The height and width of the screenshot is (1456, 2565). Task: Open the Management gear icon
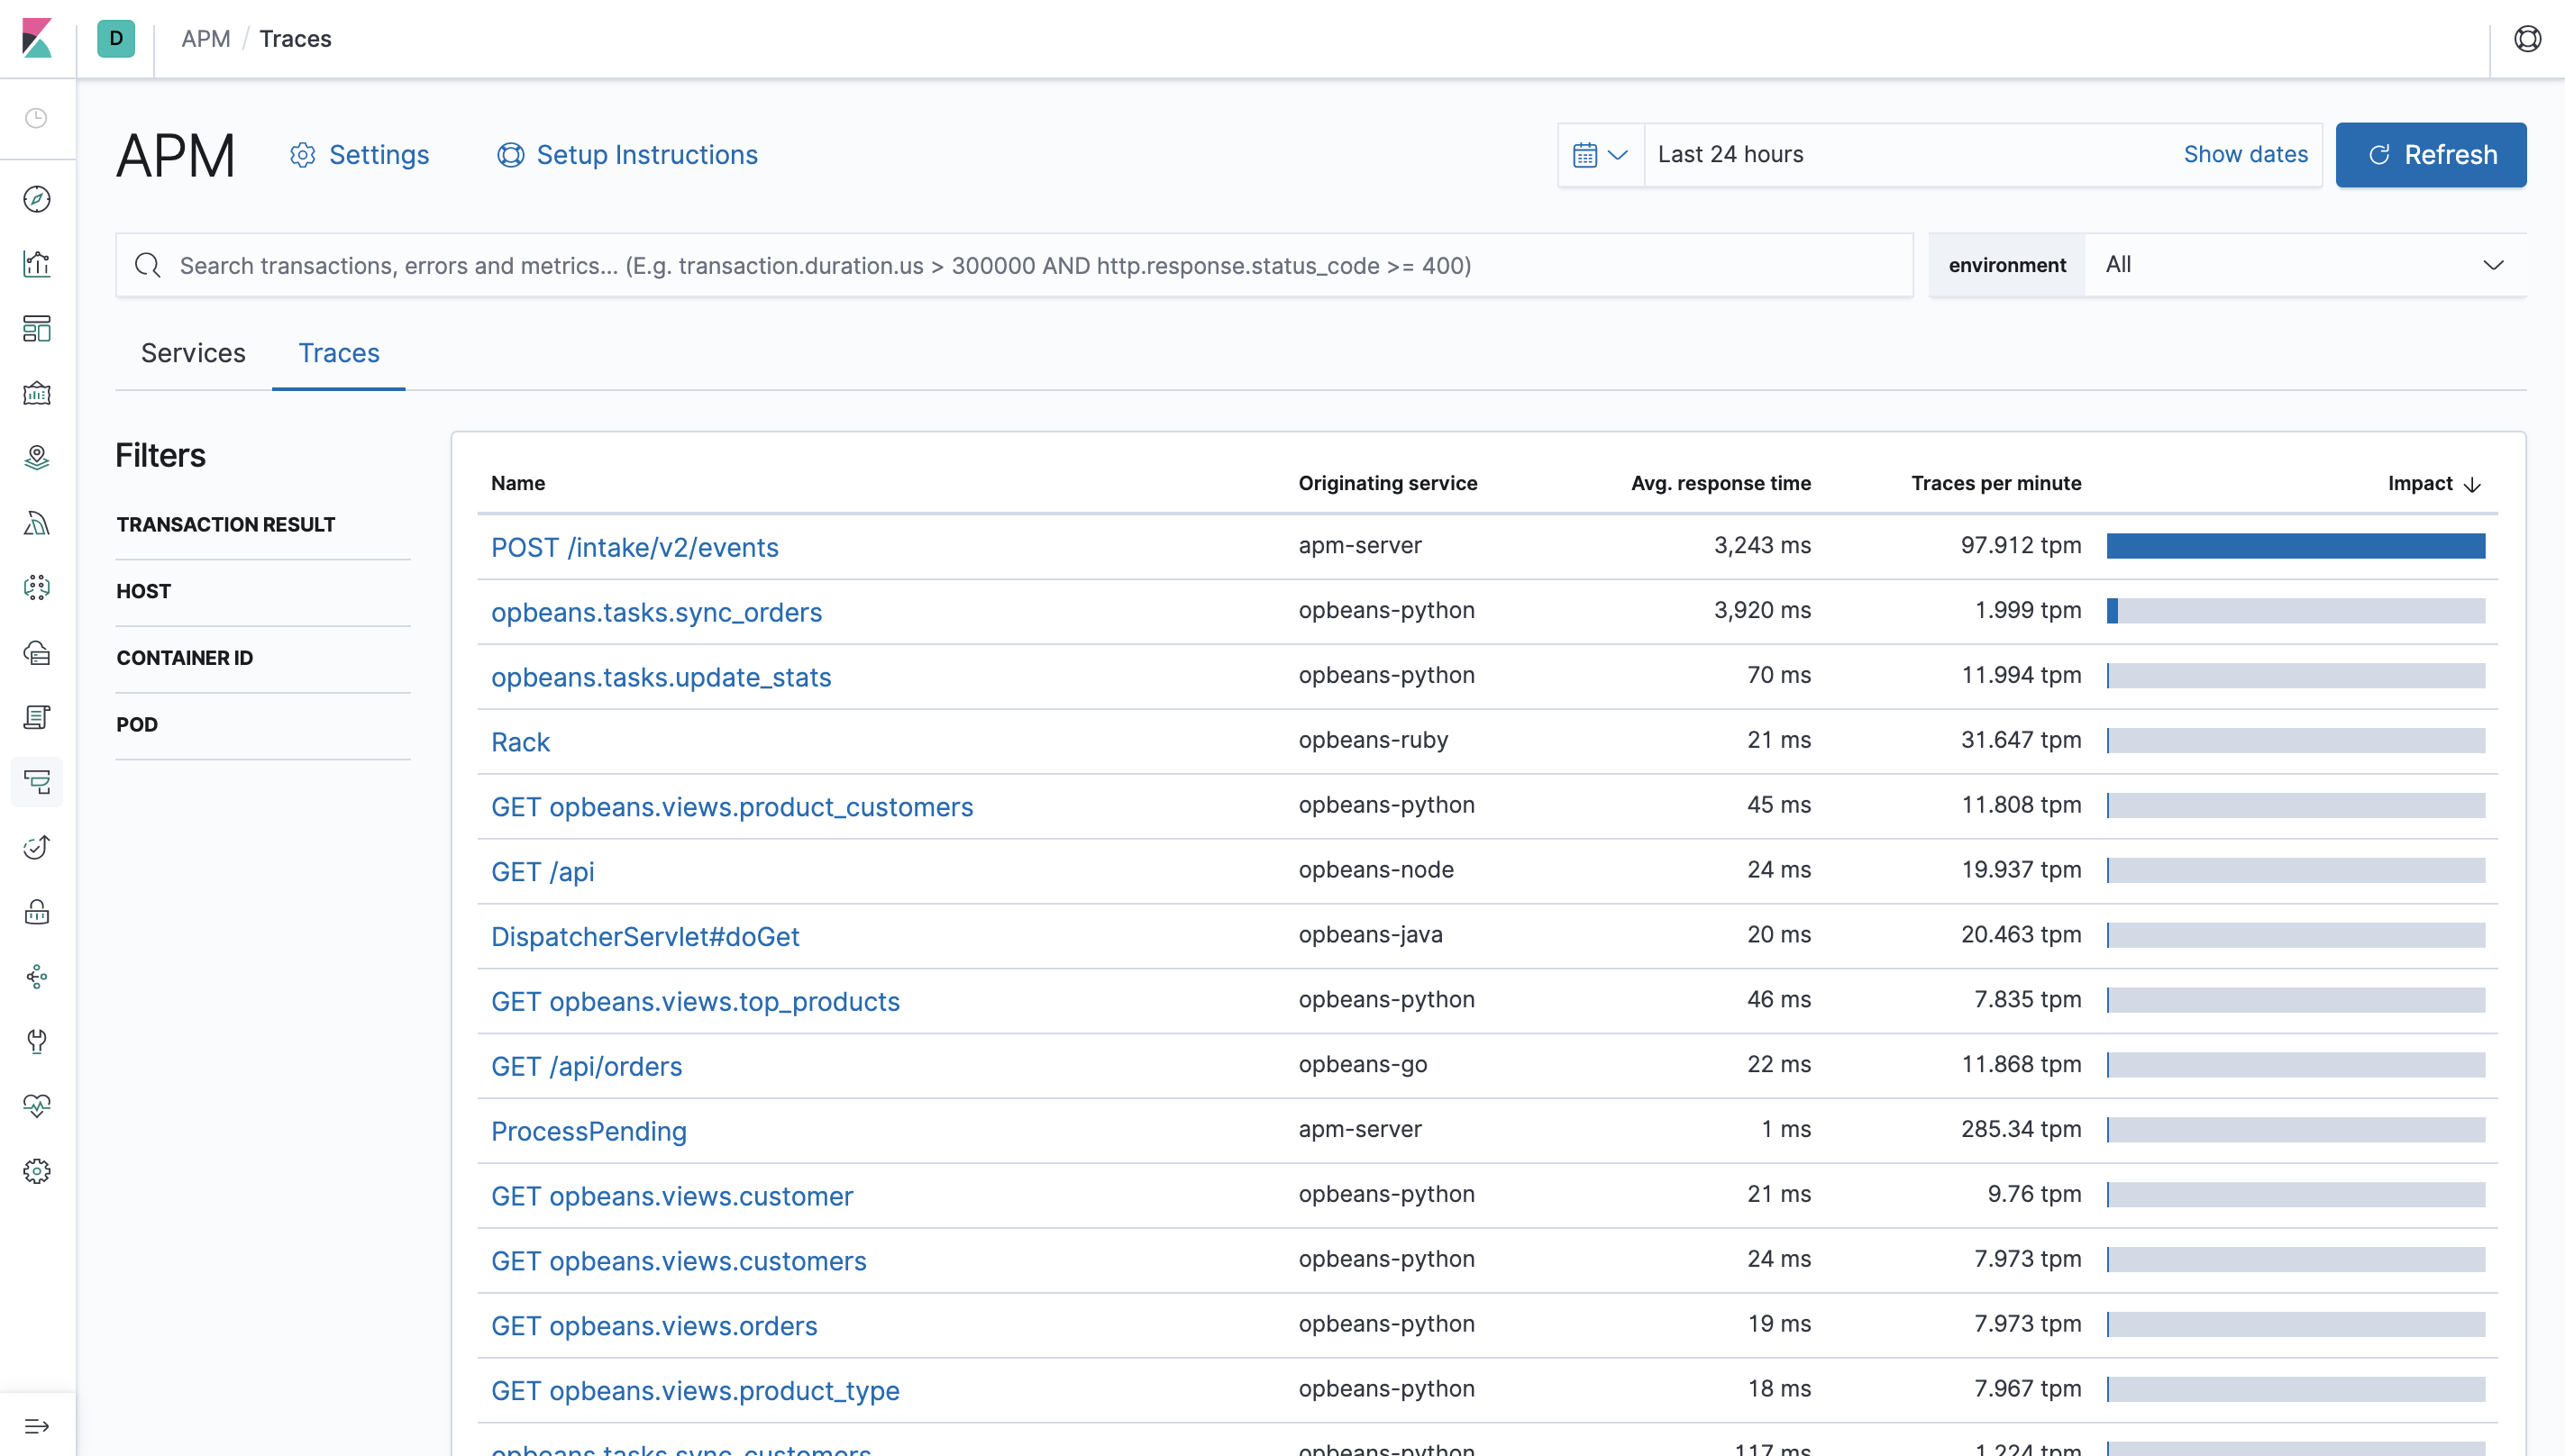pyautogui.click(x=37, y=1170)
